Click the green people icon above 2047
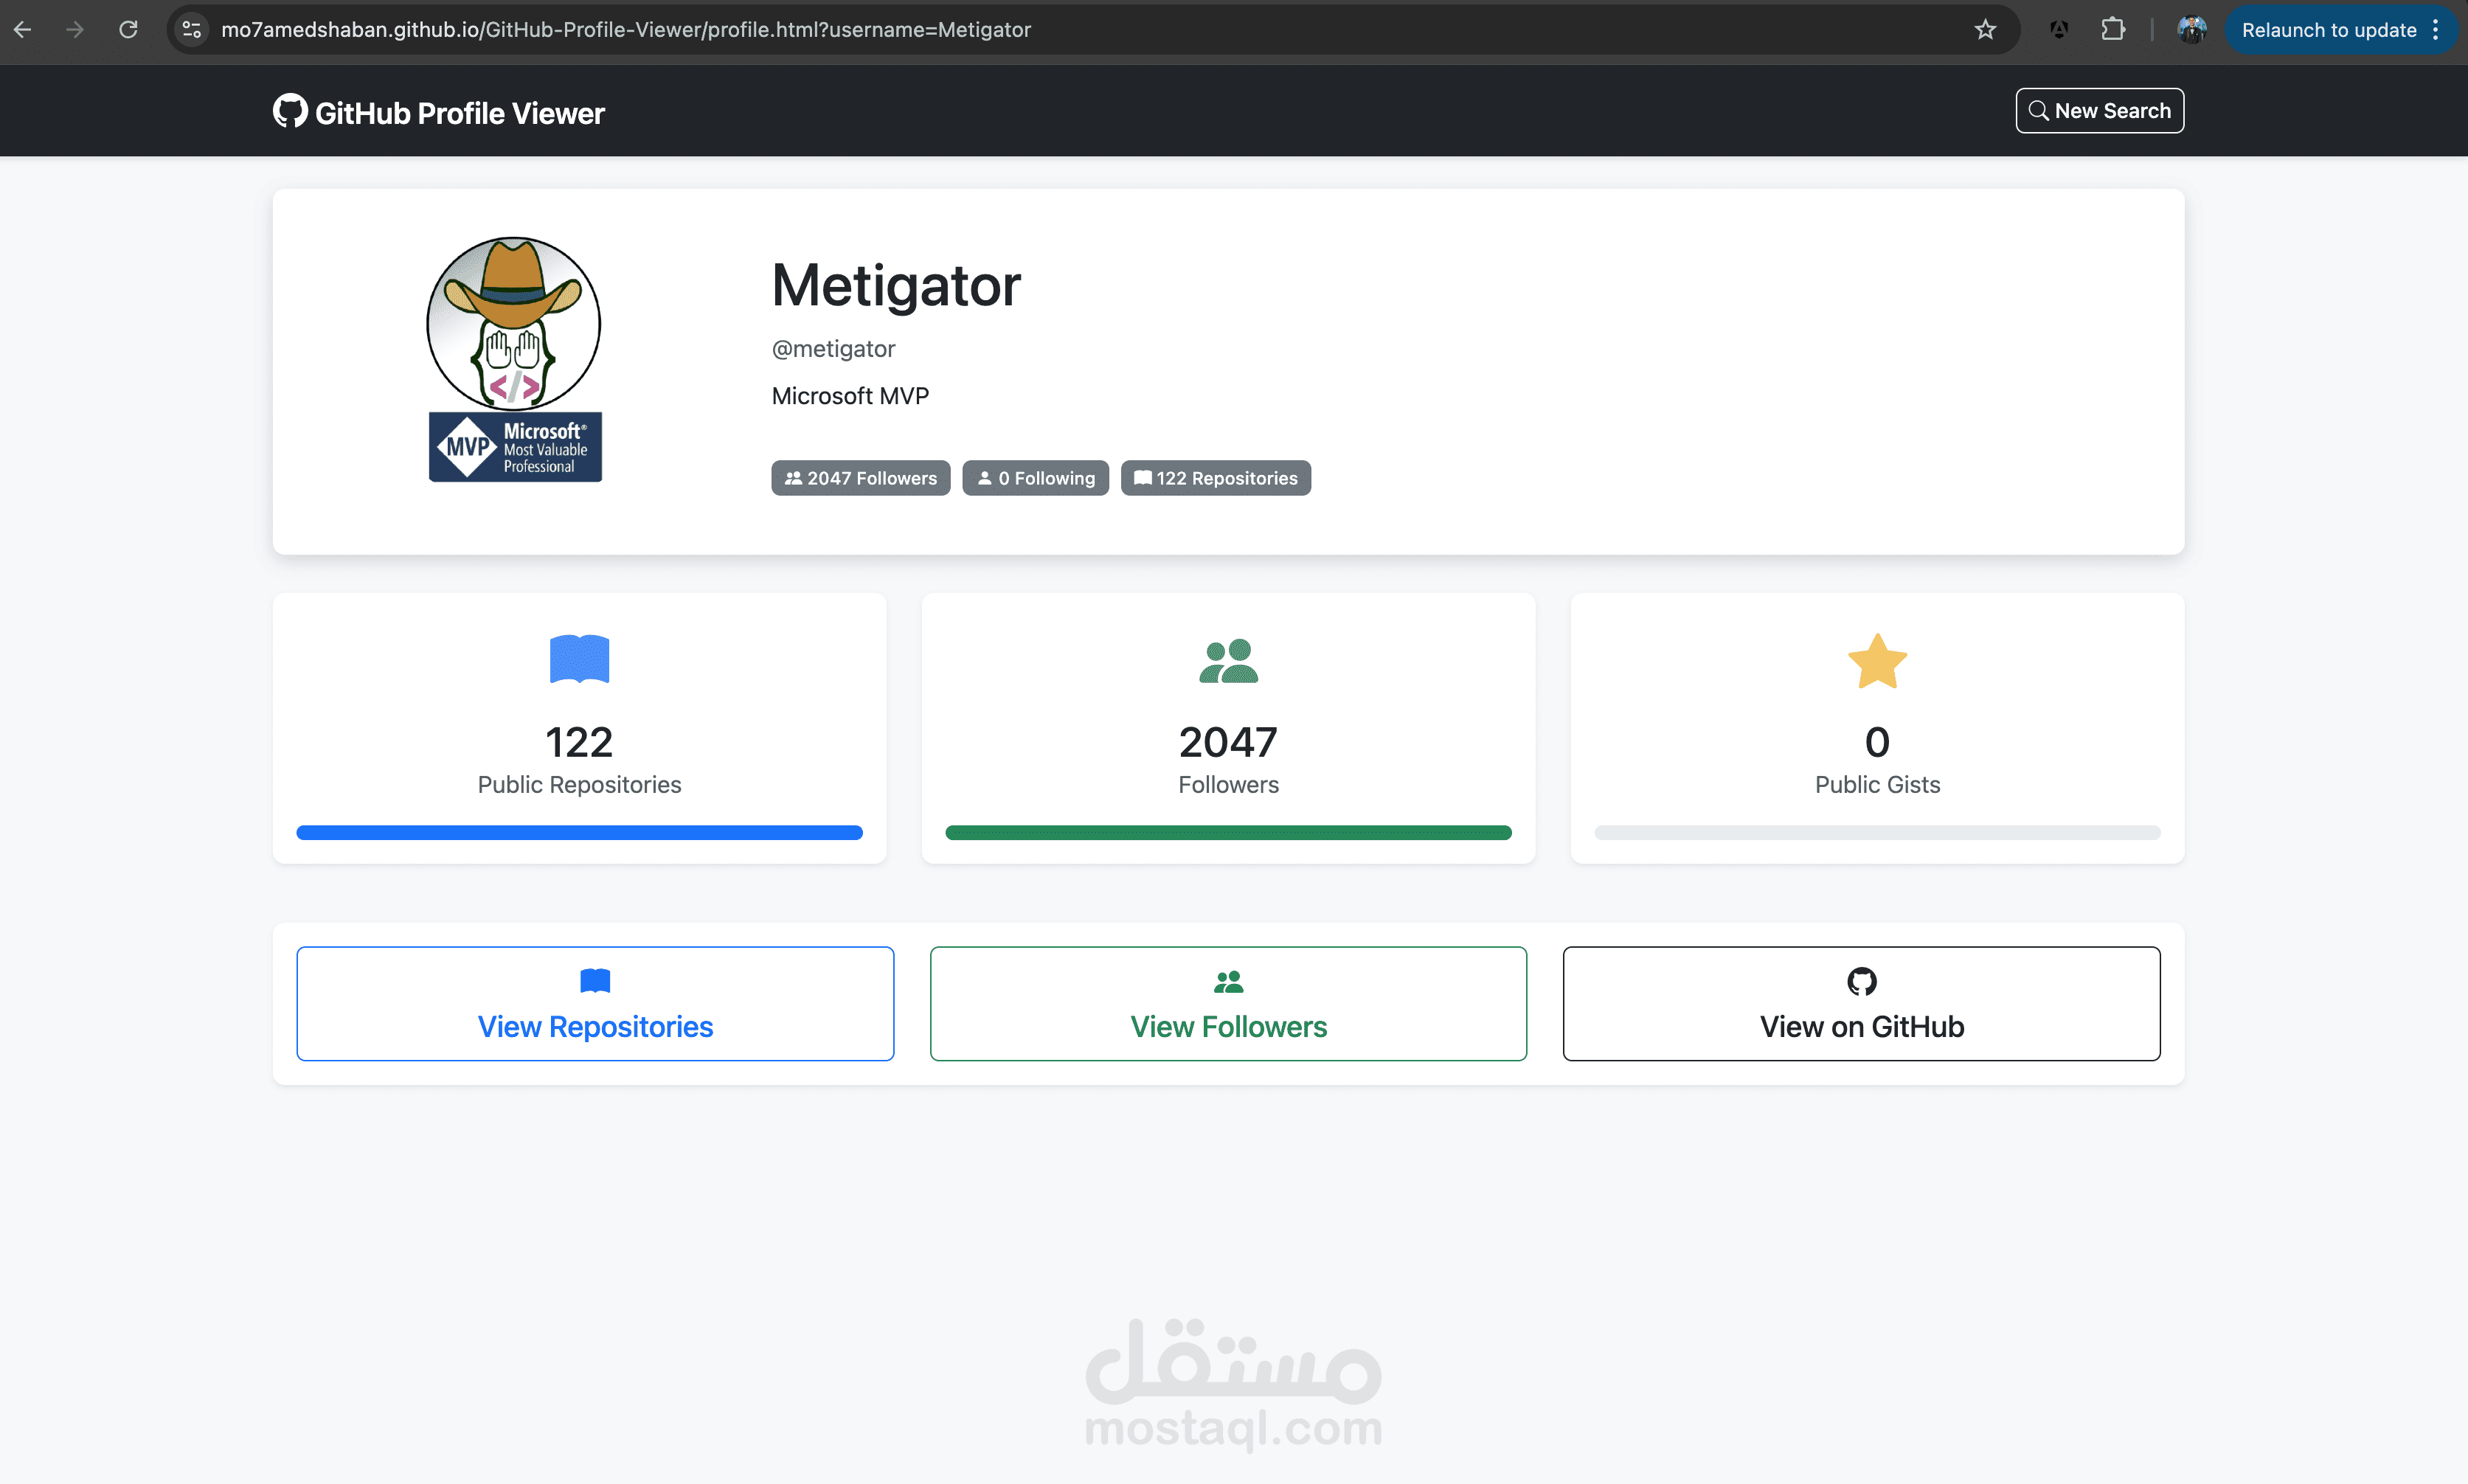The image size is (2468, 1484). pos(1228,661)
